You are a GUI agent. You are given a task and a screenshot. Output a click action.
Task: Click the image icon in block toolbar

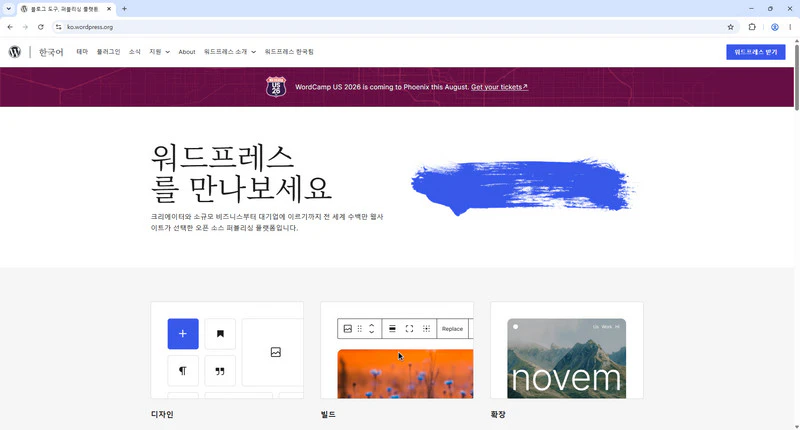pyautogui.click(x=347, y=328)
